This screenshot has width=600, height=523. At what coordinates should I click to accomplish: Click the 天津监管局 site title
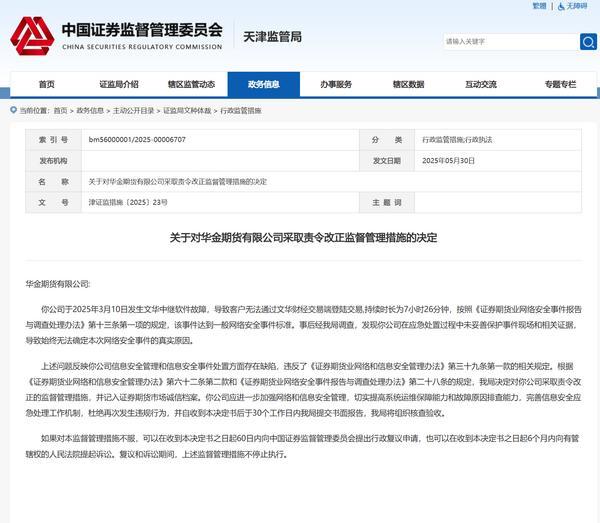pyautogui.click(x=270, y=38)
